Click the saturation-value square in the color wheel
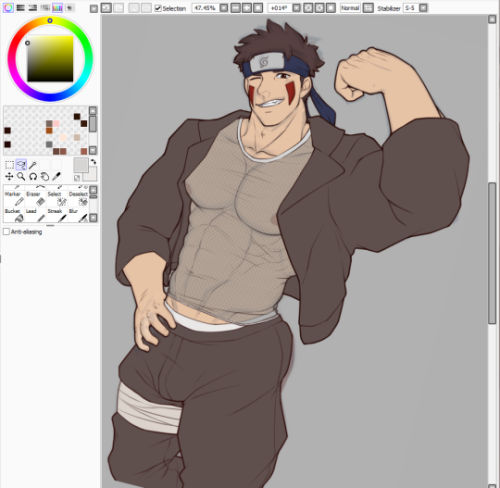 pyautogui.click(x=50, y=58)
